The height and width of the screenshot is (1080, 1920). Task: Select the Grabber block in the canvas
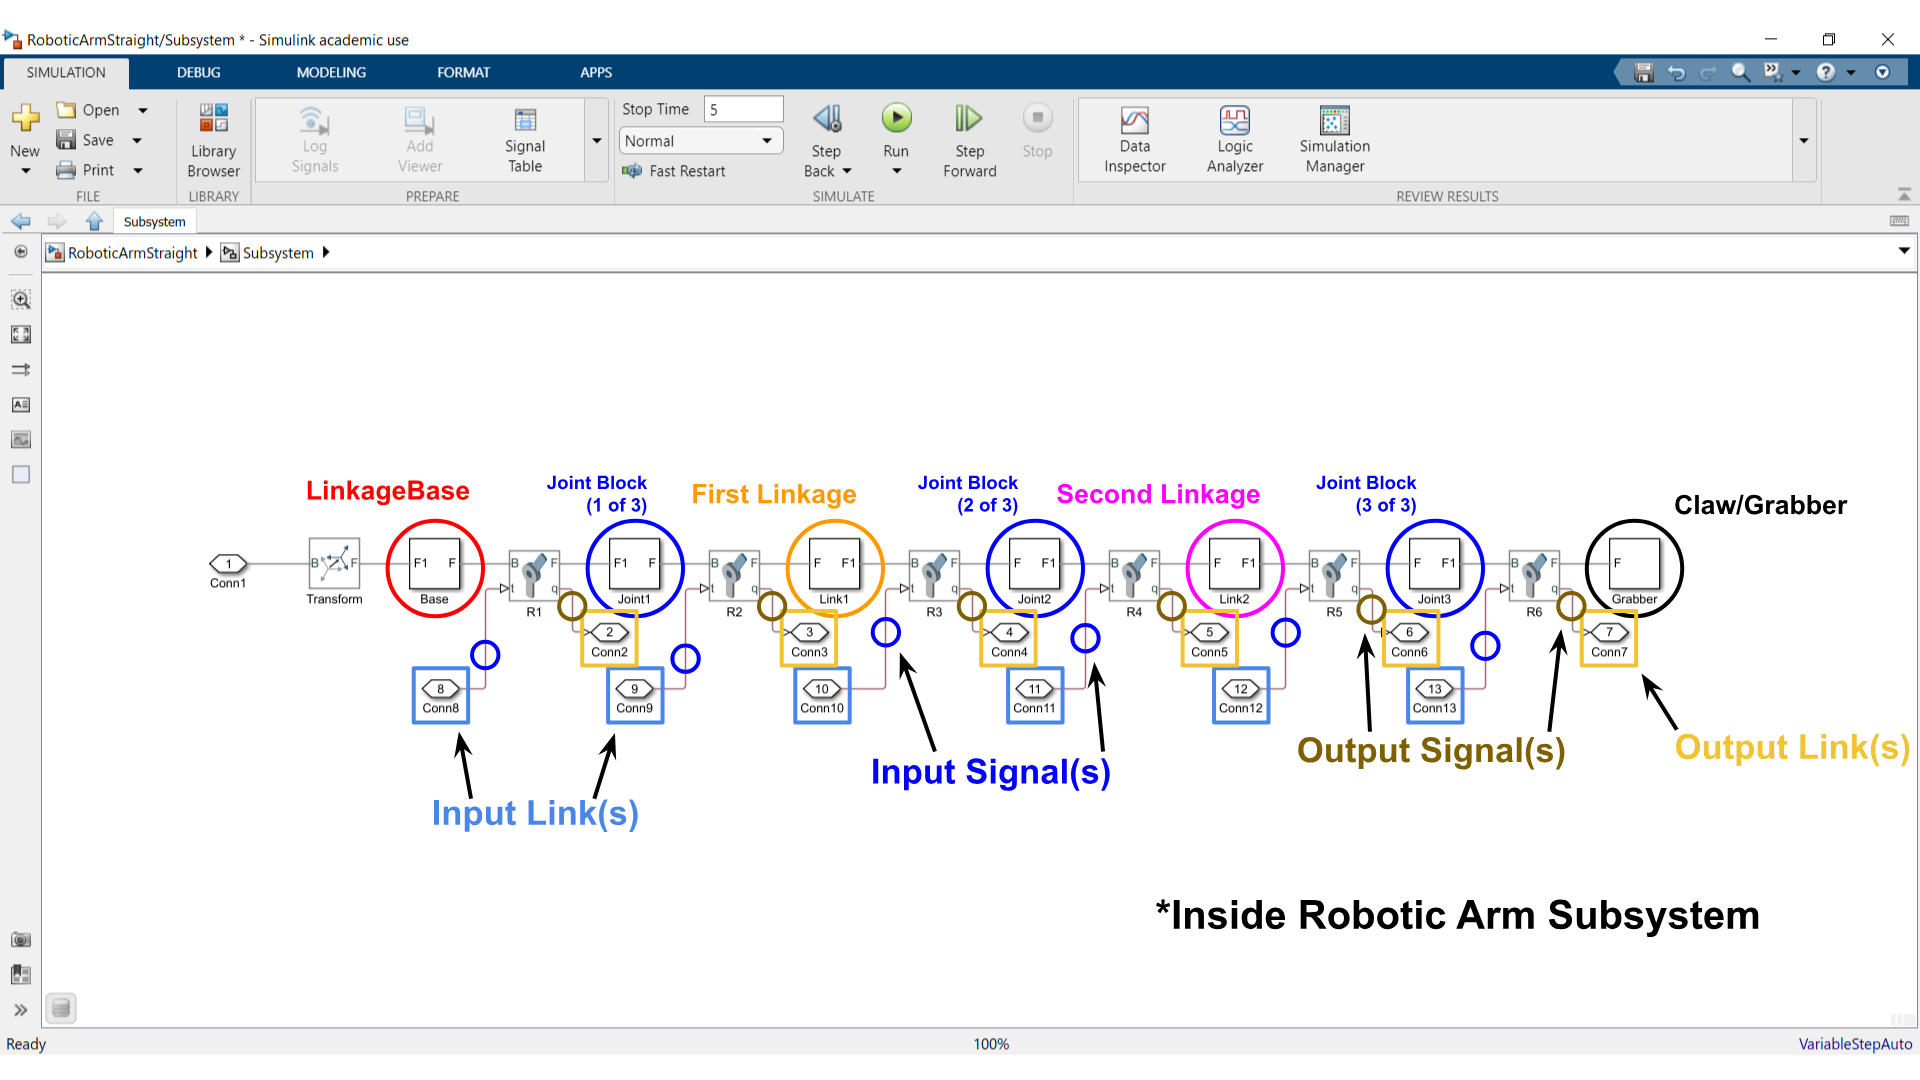[x=1634, y=565]
